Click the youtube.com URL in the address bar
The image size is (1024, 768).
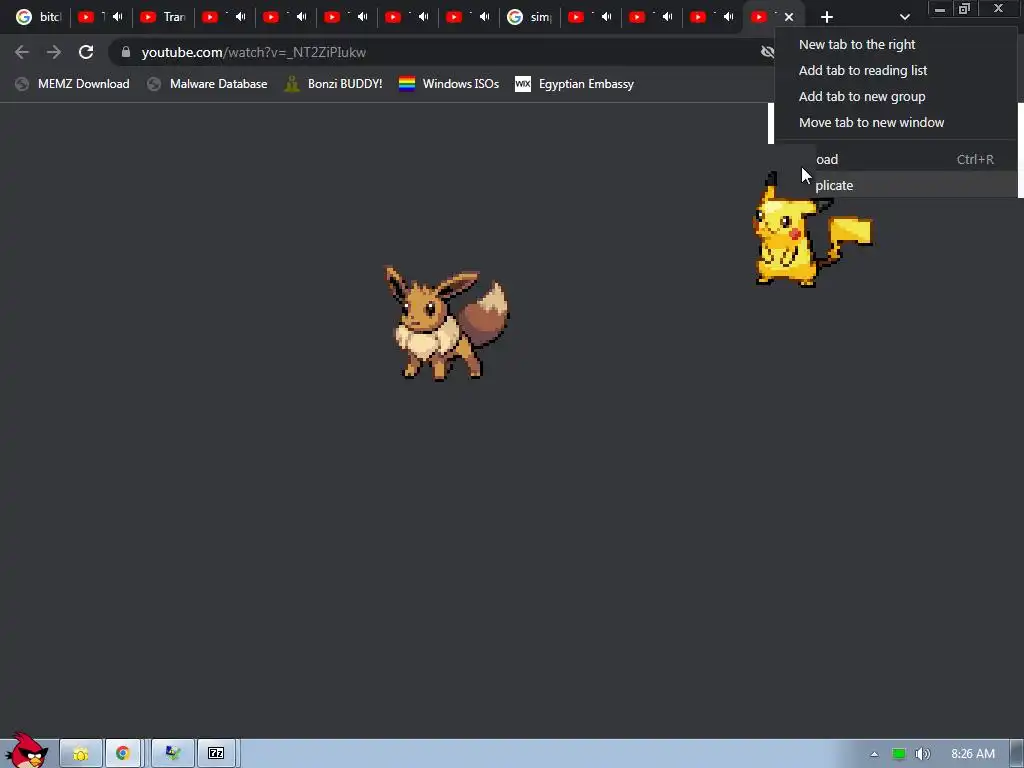[x=253, y=52]
